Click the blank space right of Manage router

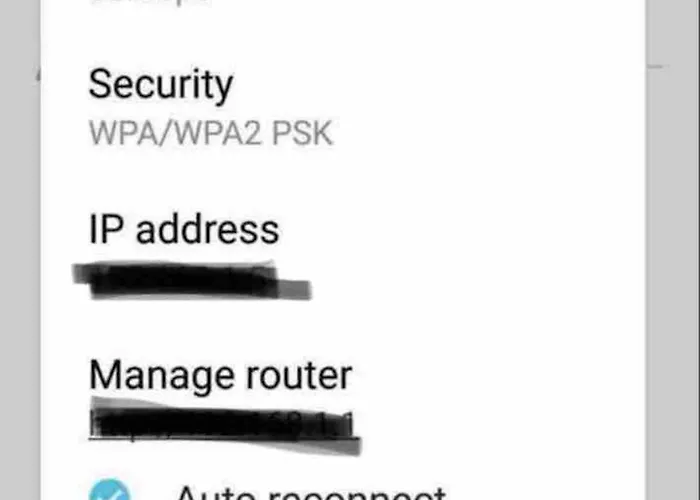coord(498,376)
